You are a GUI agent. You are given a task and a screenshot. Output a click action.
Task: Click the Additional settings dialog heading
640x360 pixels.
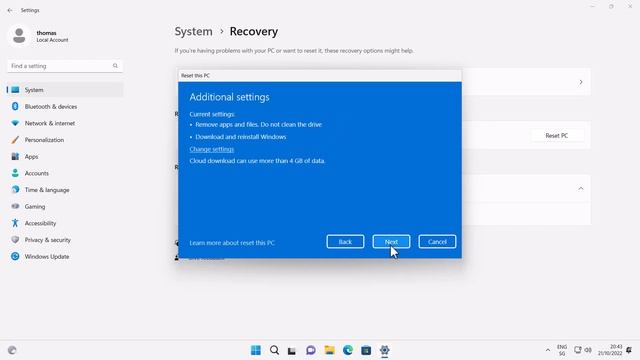click(x=229, y=97)
